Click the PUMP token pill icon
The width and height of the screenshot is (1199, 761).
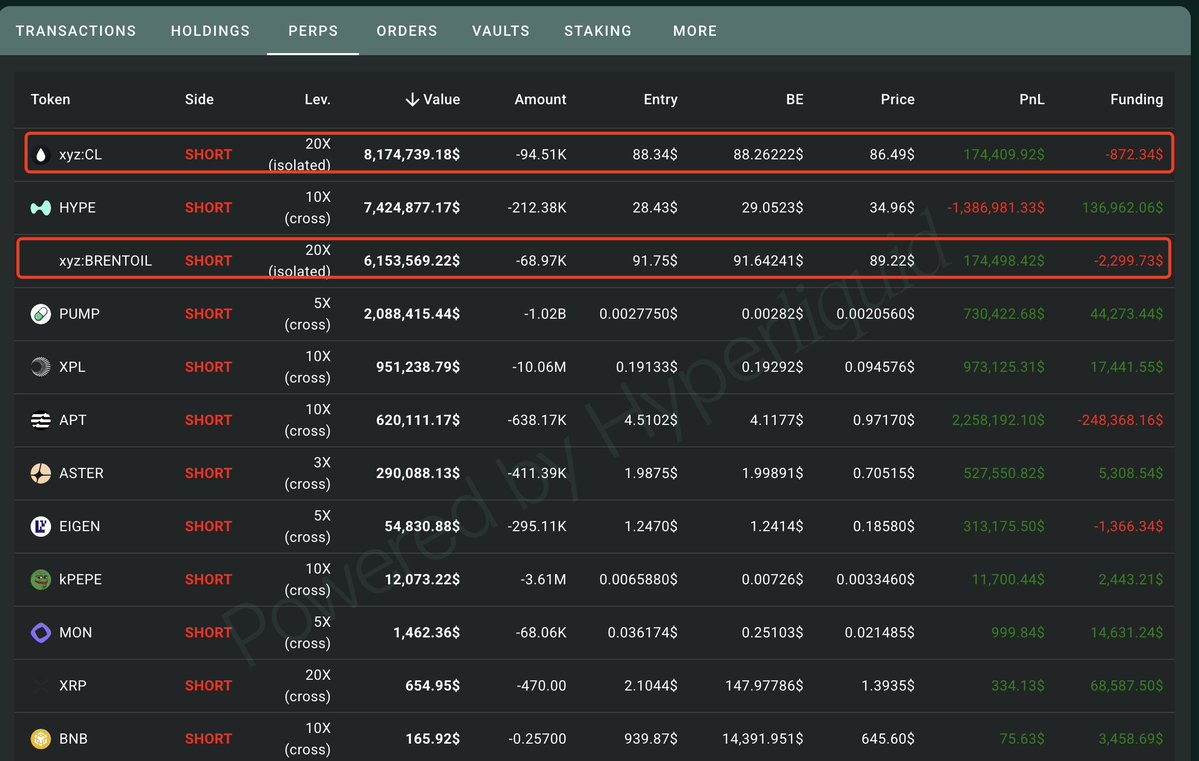[41, 314]
